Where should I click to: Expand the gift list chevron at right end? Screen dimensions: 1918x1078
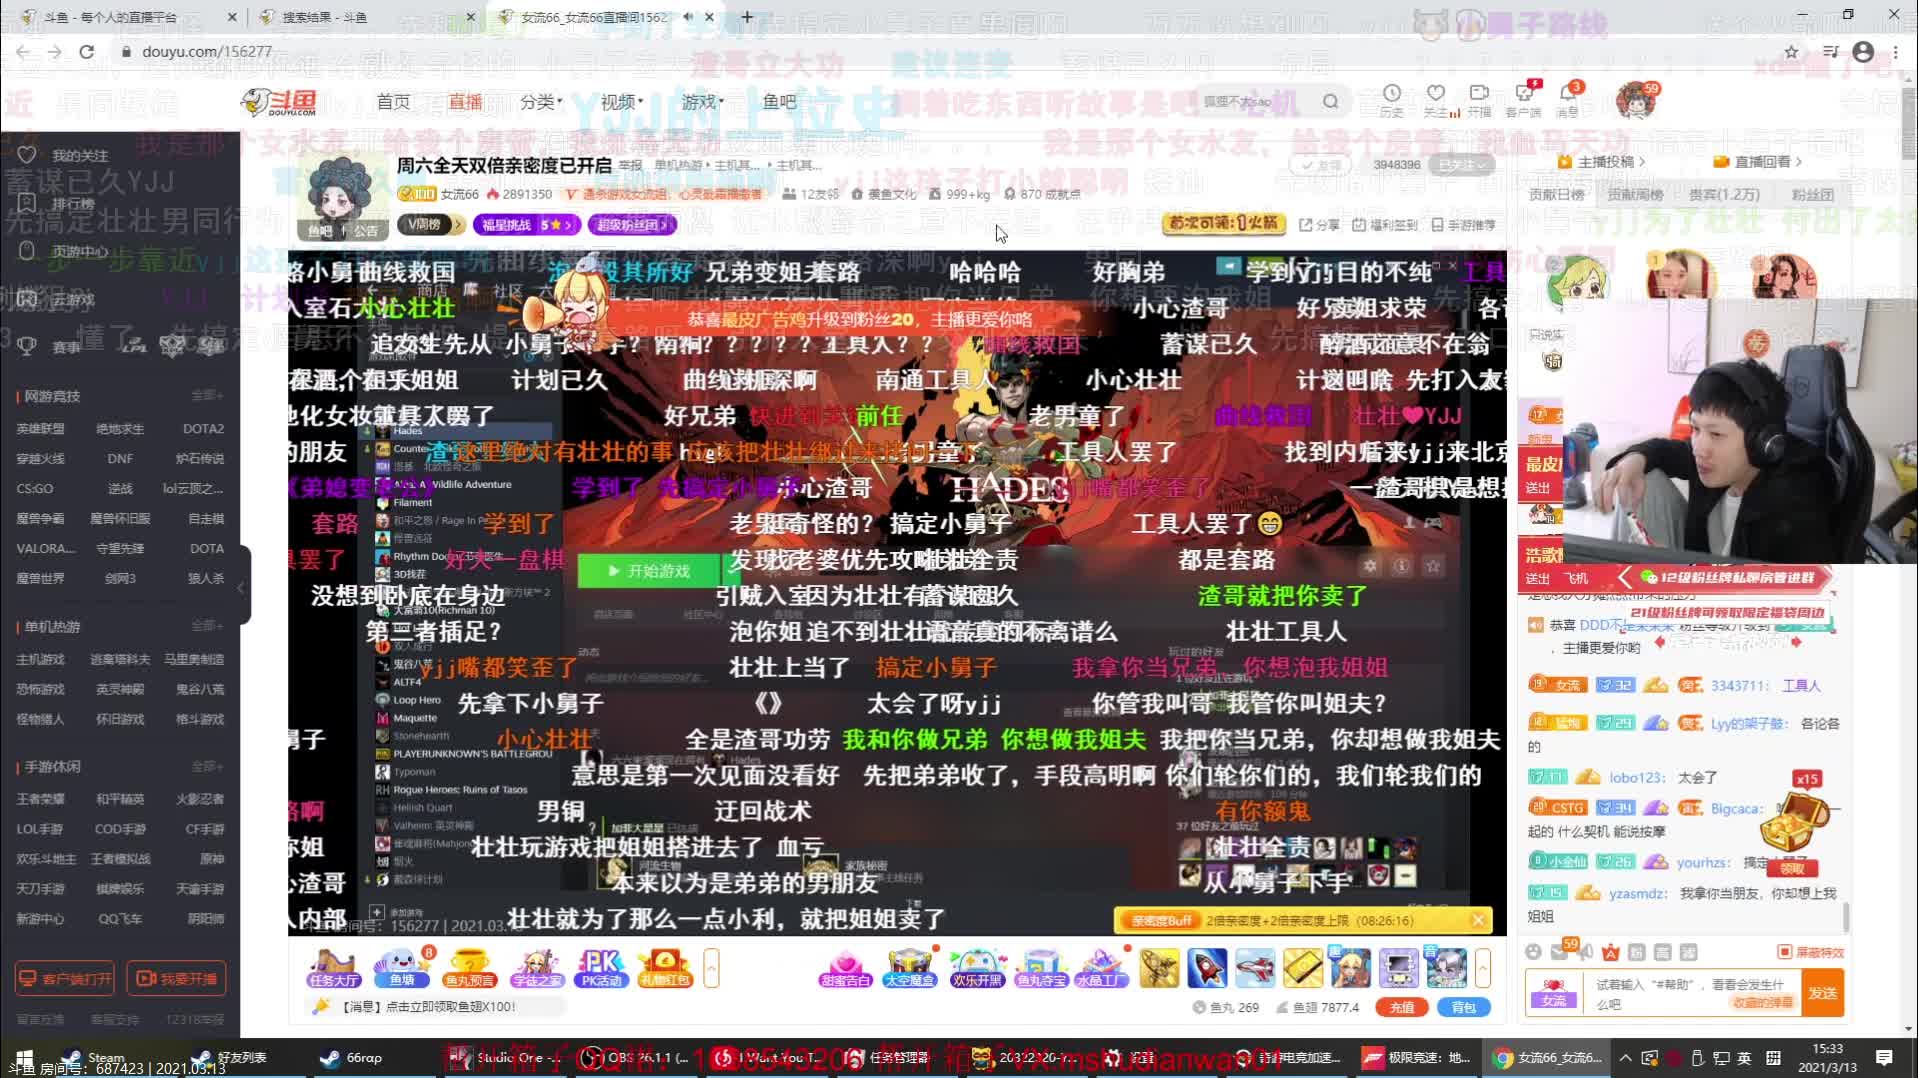[x=1483, y=968]
